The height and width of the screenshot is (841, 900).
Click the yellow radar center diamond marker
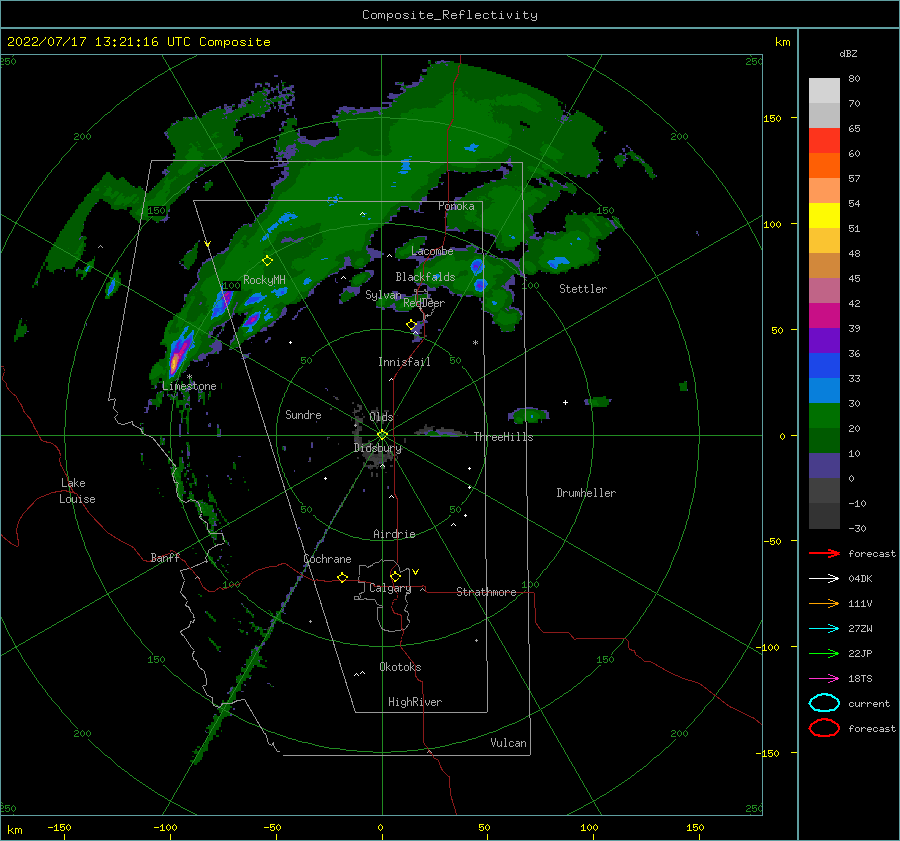pos(382,435)
